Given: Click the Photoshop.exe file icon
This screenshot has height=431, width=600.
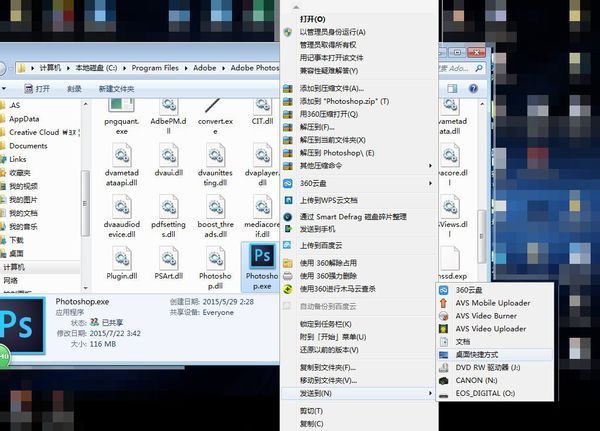Looking at the screenshot, I should (262, 256).
